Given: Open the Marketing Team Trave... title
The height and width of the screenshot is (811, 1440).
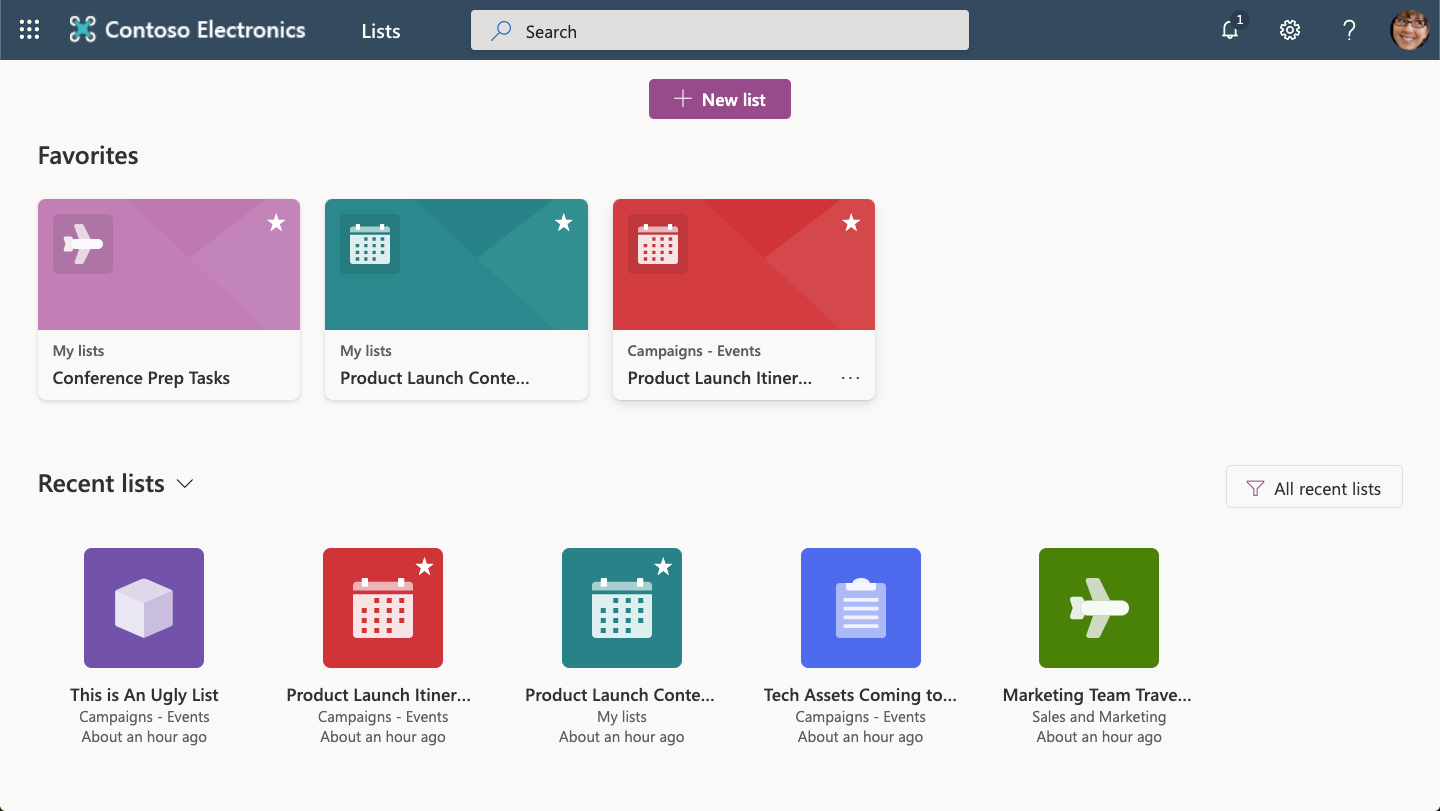Looking at the screenshot, I should (1098, 695).
